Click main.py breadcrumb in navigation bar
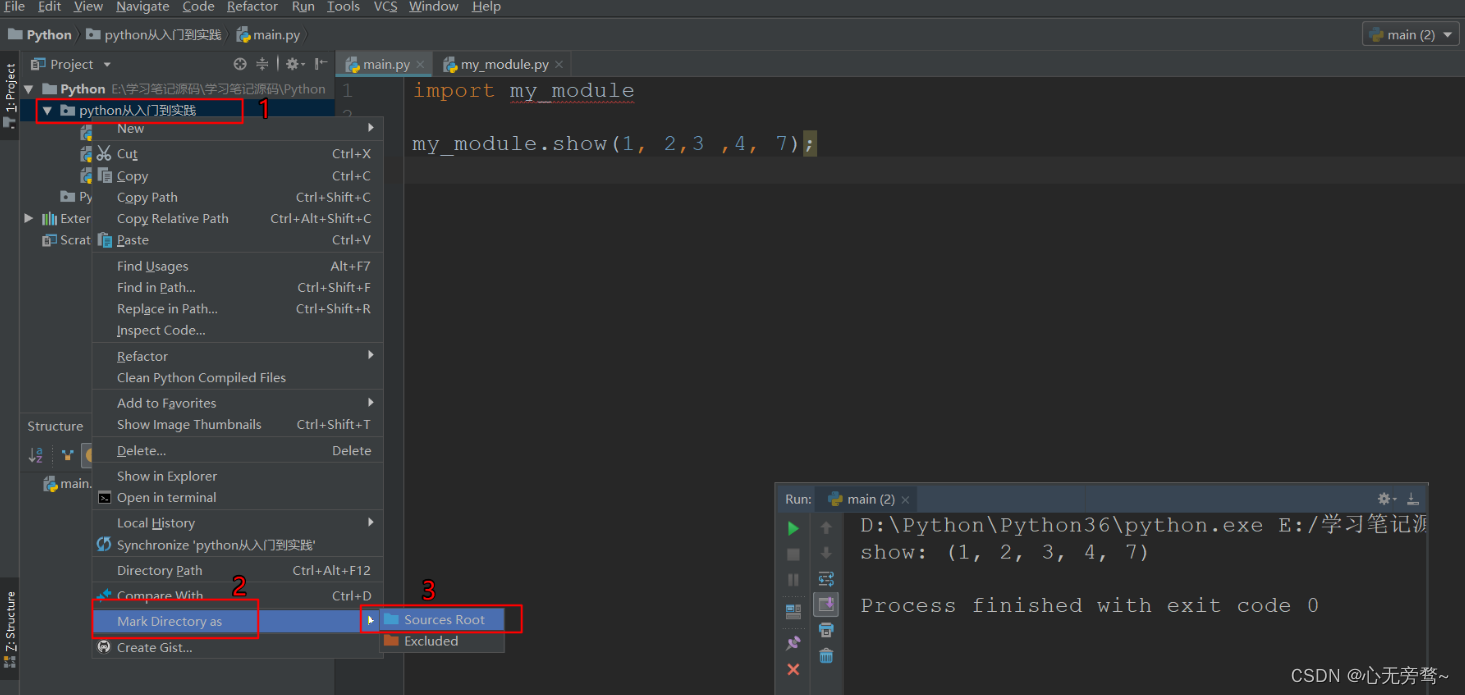This screenshot has height=695, width=1465. (268, 34)
